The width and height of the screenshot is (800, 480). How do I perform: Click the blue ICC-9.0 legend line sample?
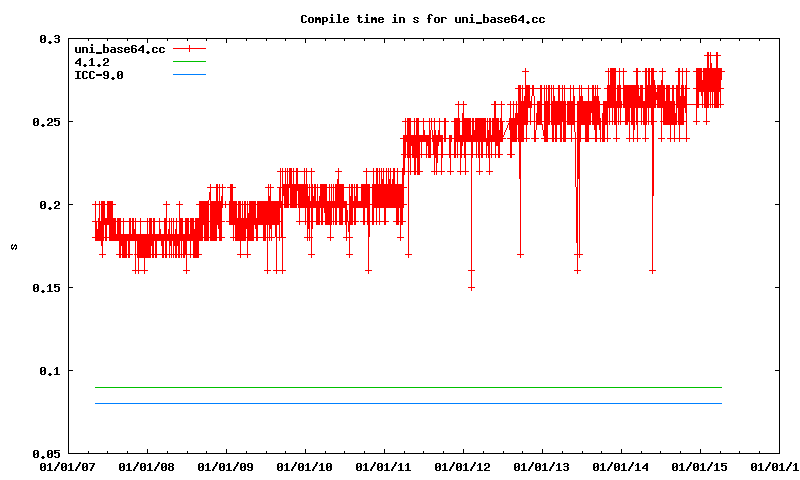click(x=188, y=75)
